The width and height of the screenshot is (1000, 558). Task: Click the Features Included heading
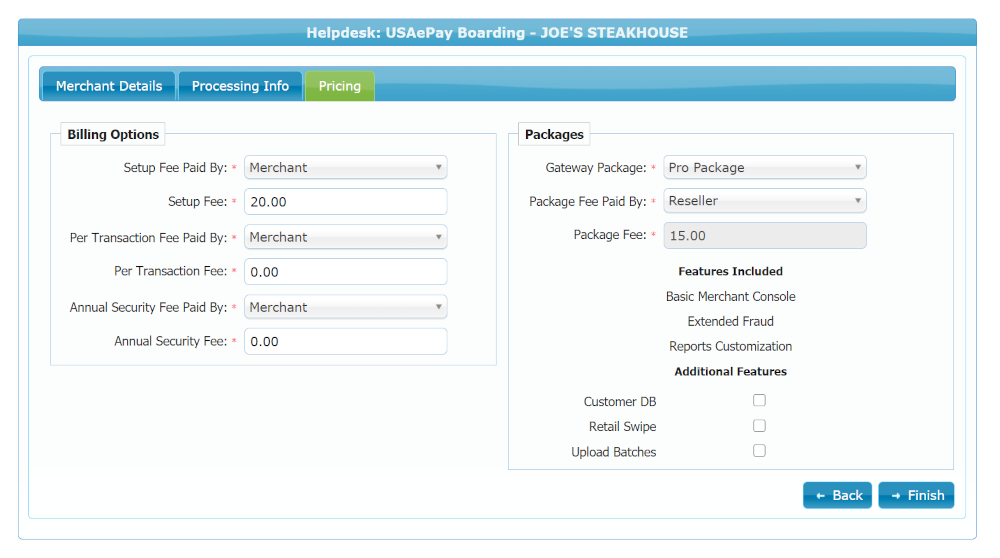730,271
